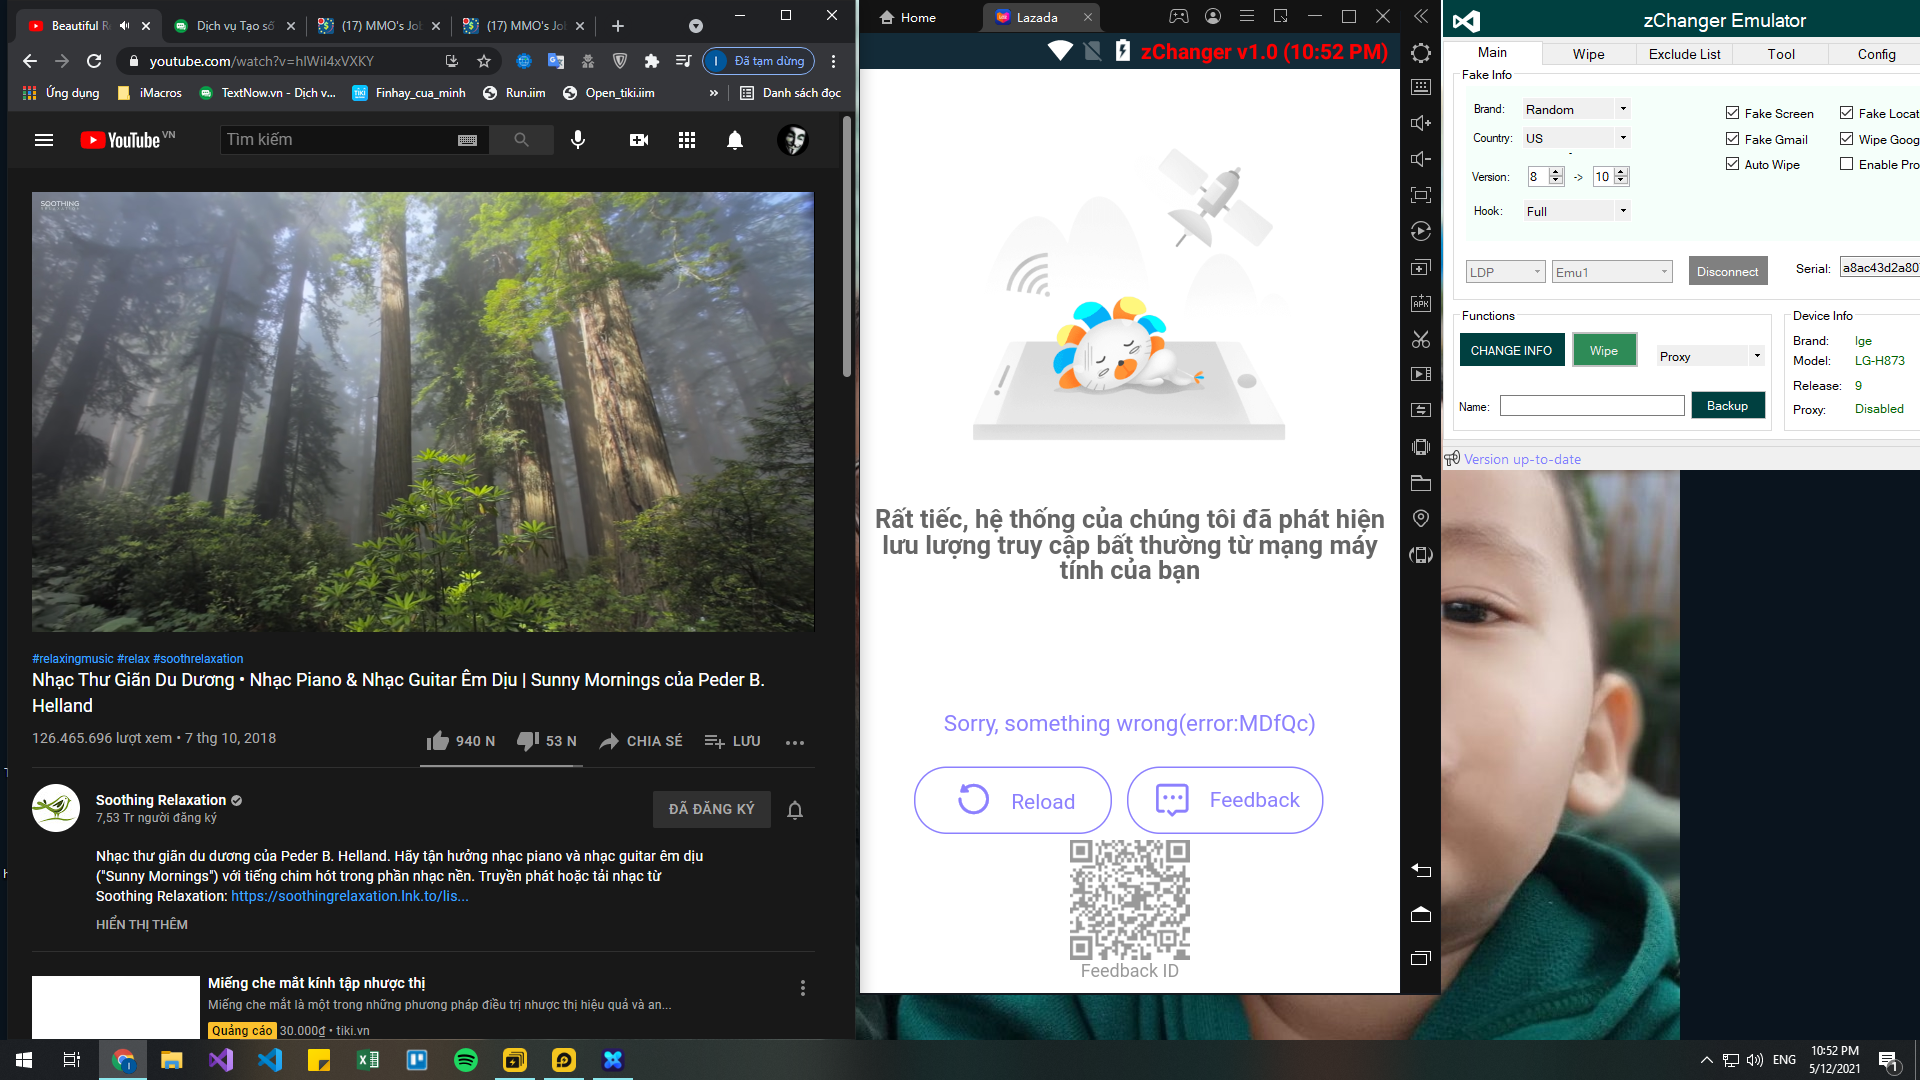Open YouTube hamburger guide menu
The image size is (1920, 1080).
click(44, 140)
